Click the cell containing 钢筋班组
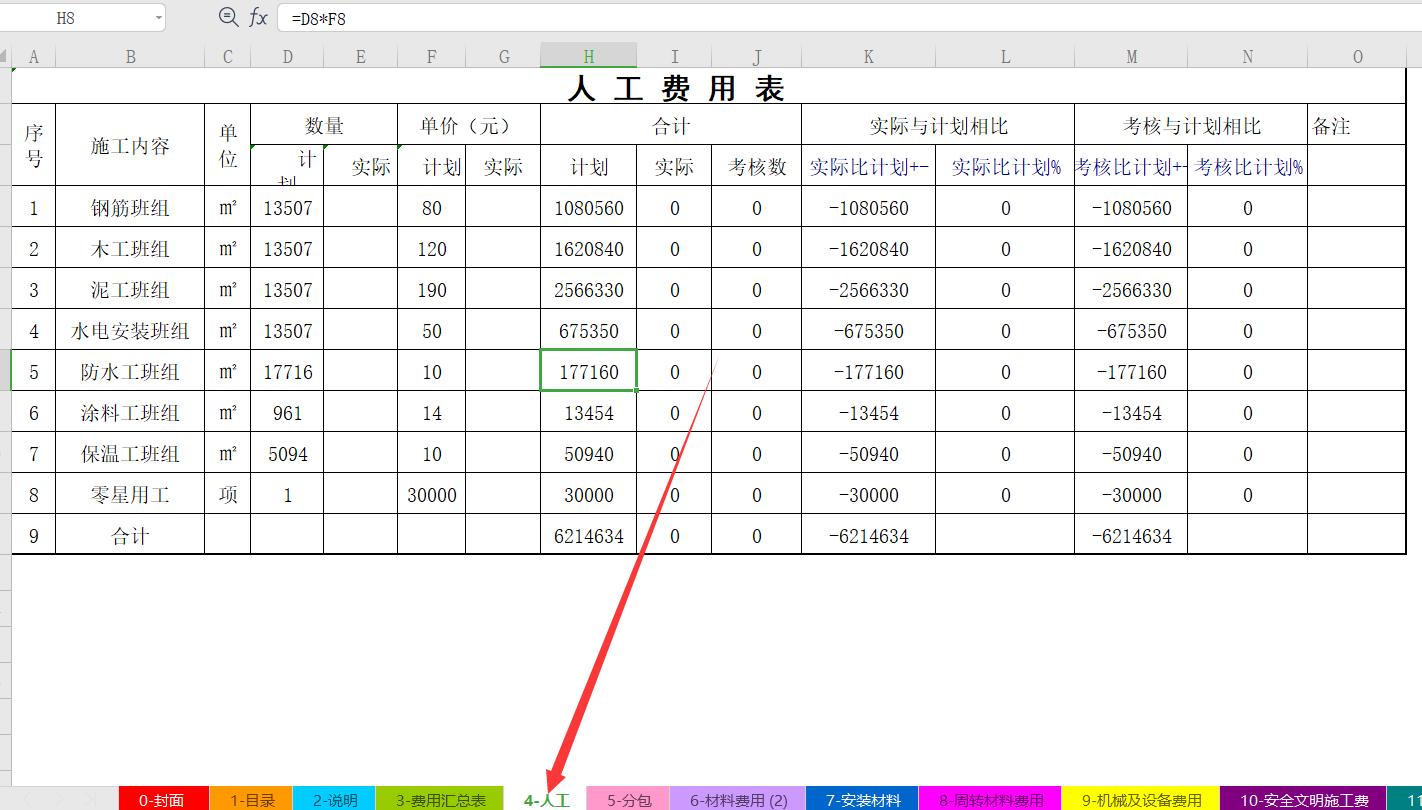Screen dimensions: 1422x810 coord(128,208)
